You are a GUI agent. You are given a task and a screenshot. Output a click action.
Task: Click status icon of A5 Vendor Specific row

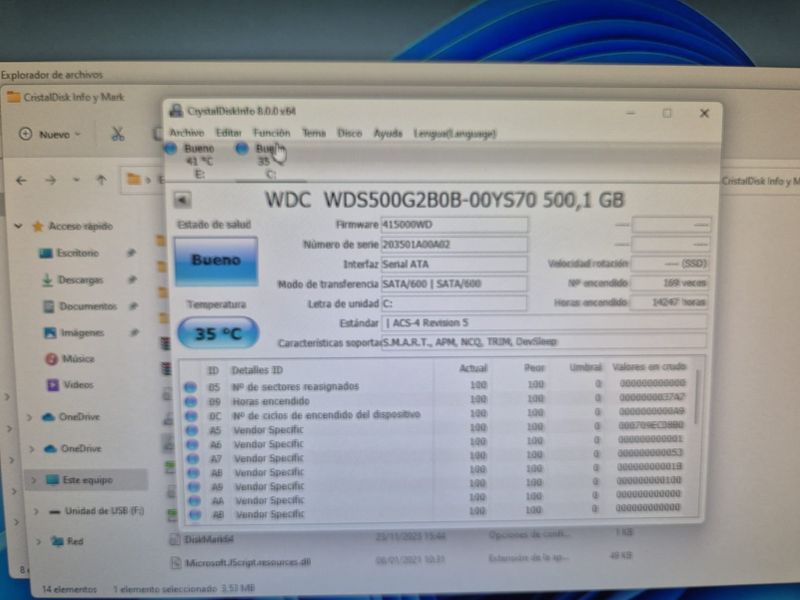coord(191,431)
